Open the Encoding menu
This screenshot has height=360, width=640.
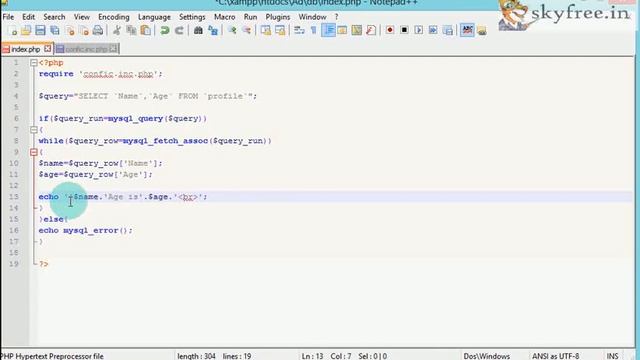114,17
